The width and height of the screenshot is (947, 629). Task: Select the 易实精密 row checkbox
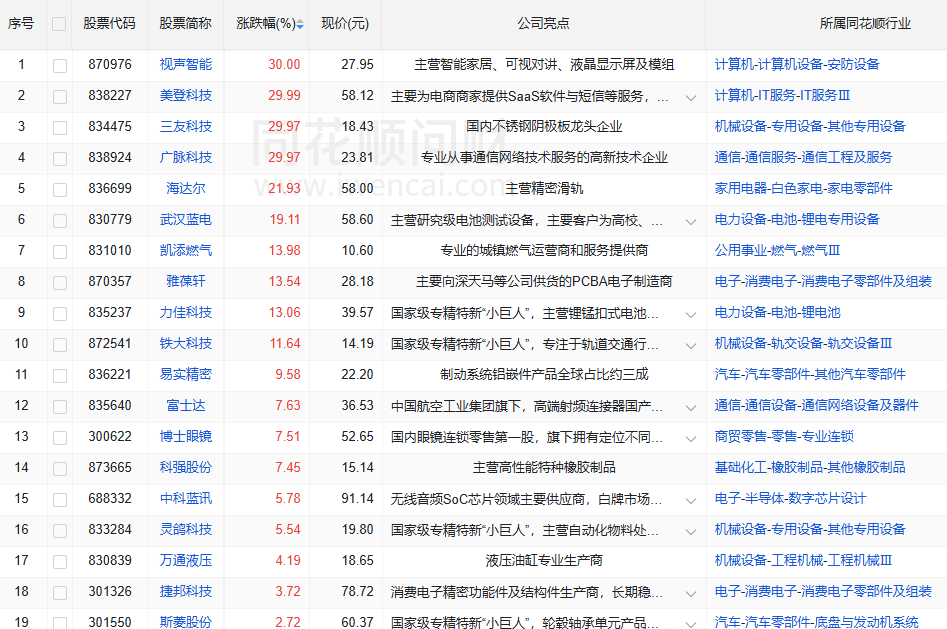tap(60, 376)
